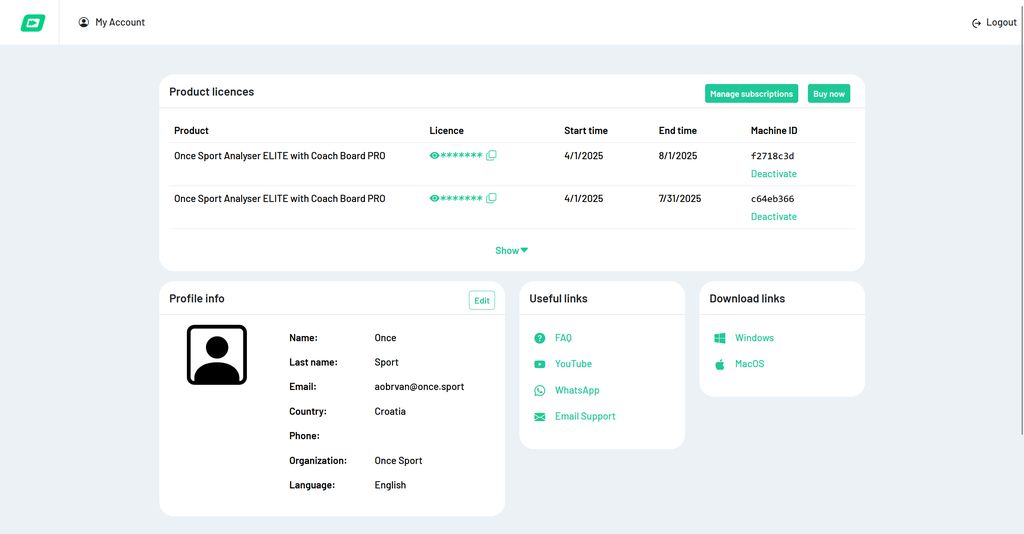Expand the licence list with Show
The image size is (1024, 534).
[511, 251]
